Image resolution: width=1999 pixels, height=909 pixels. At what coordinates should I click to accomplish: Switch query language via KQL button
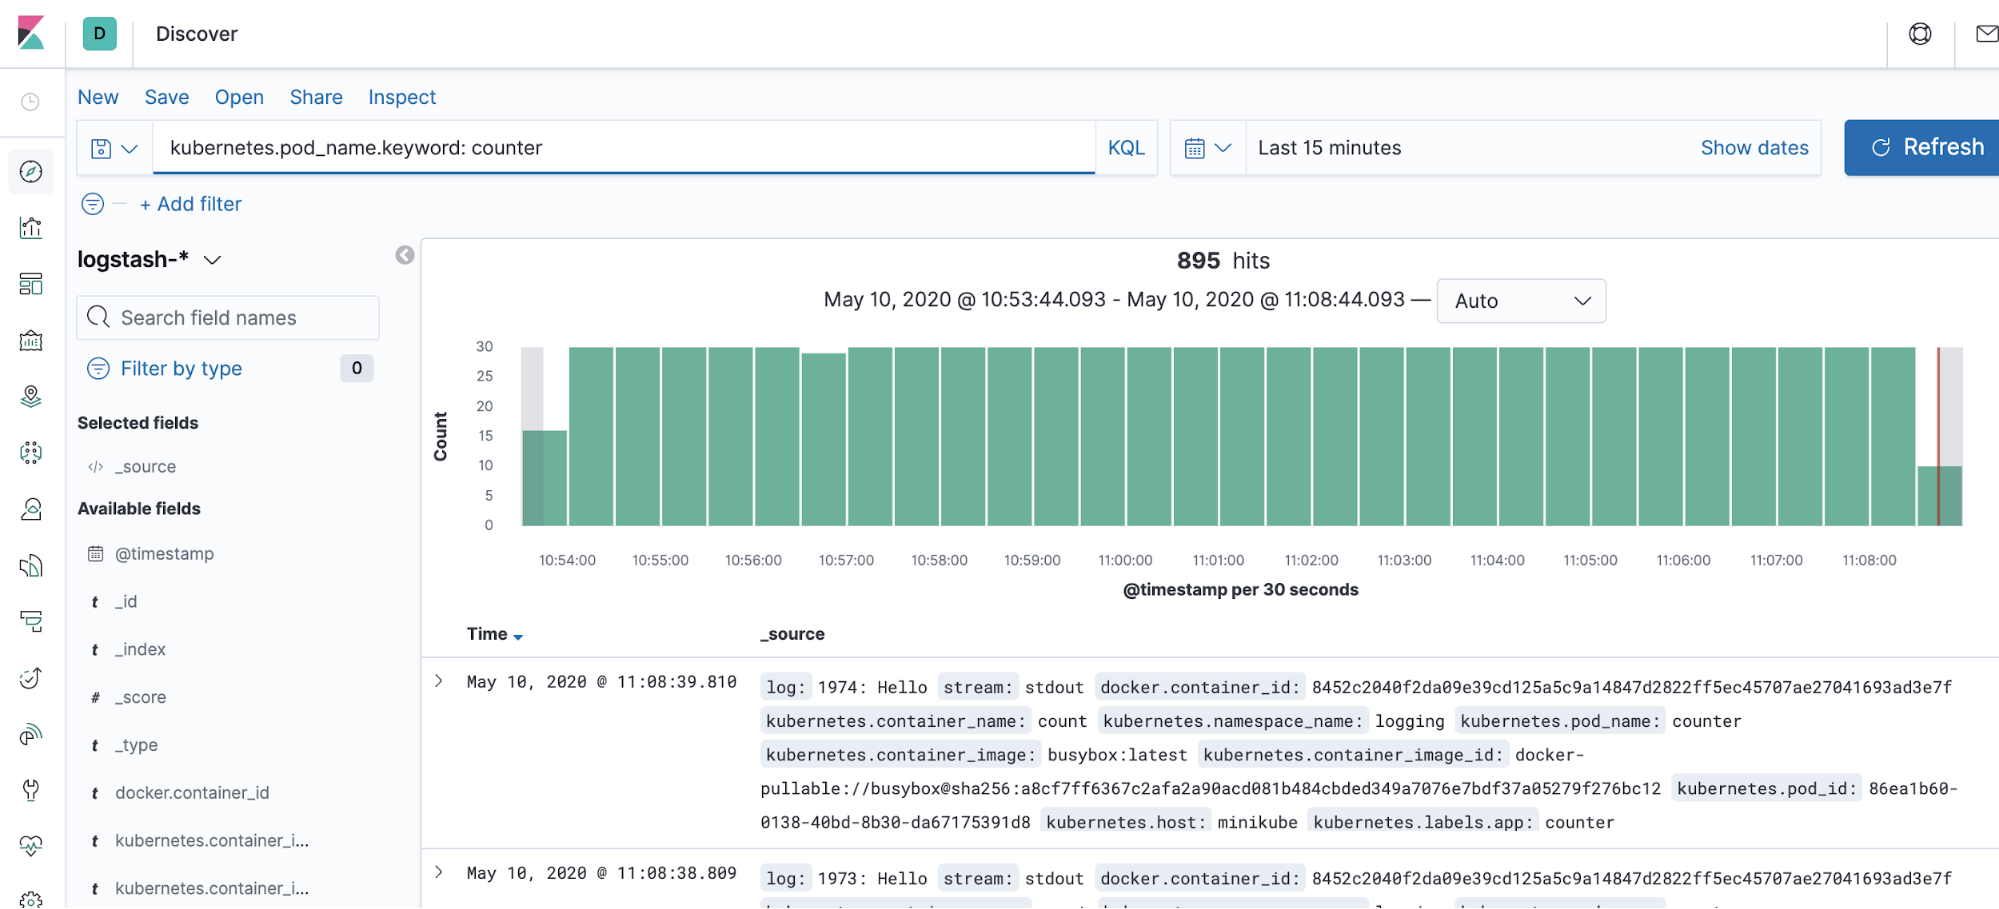point(1126,148)
